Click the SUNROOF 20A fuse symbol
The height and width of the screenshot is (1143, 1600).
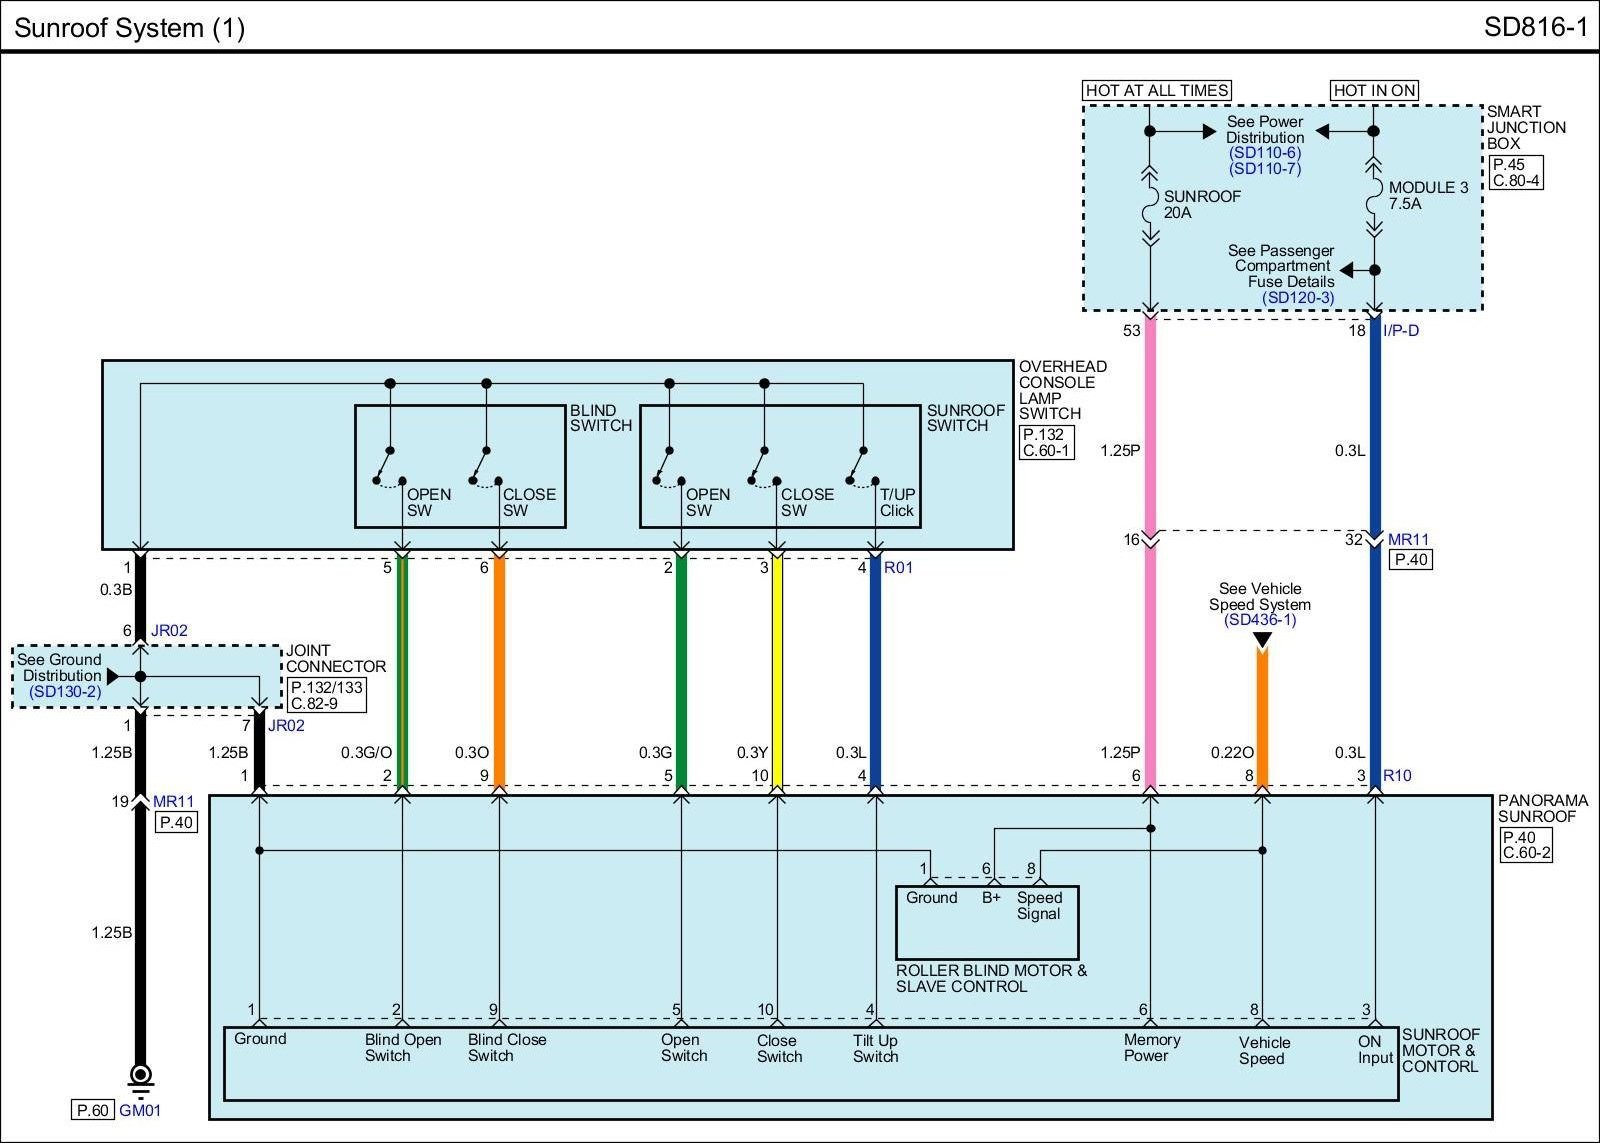1150,205
